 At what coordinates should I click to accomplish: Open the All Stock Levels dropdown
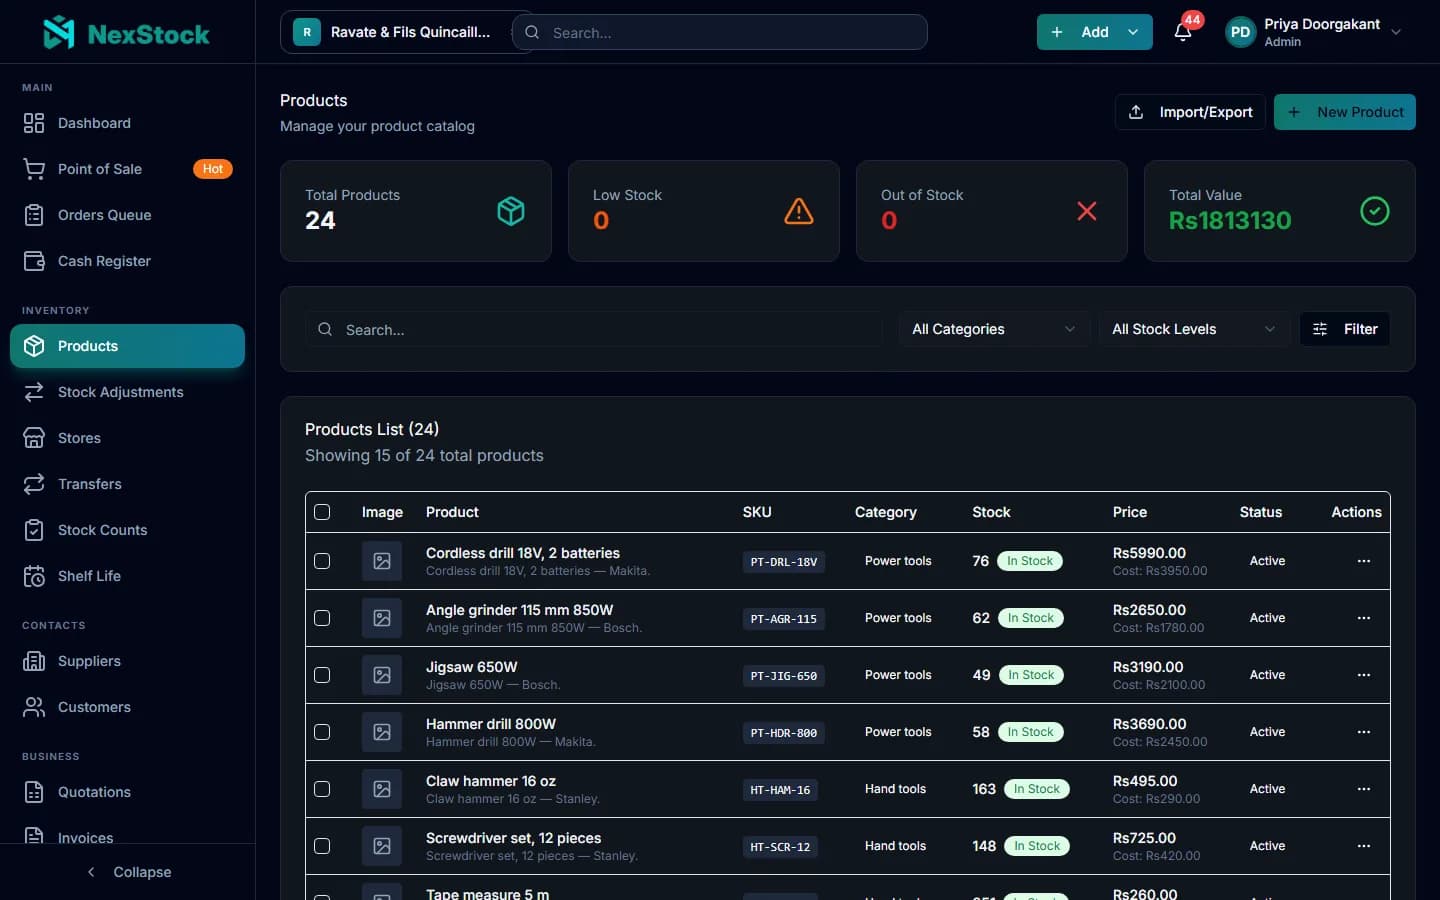point(1194,329)
